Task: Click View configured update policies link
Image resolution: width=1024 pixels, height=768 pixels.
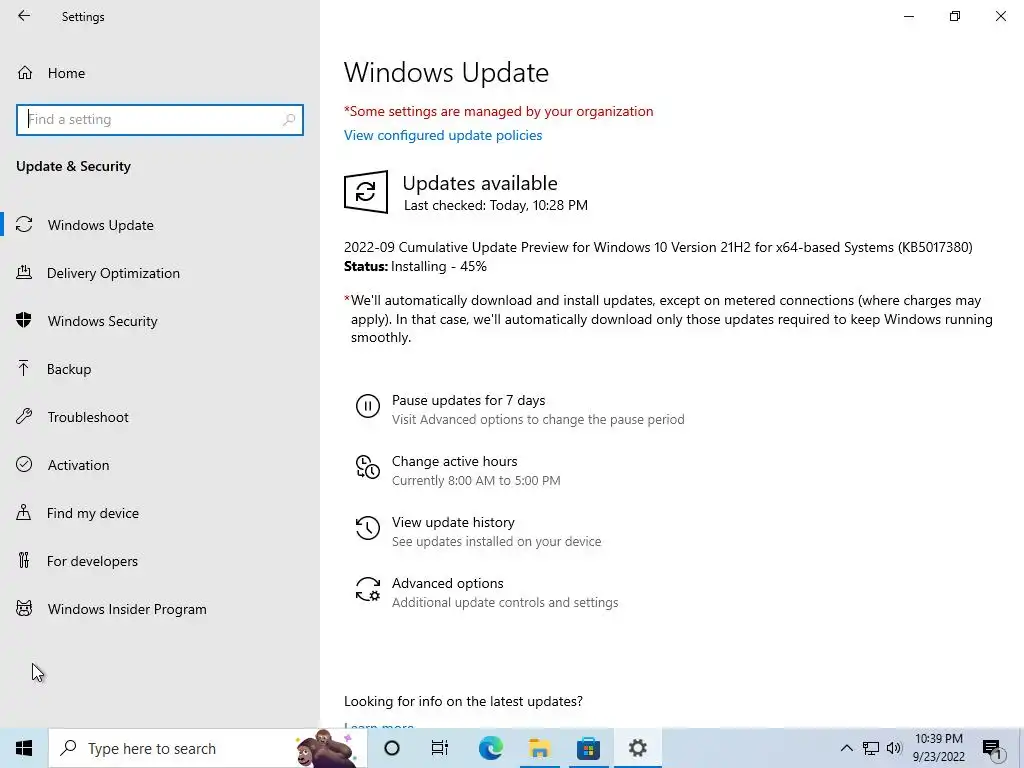Action: pos(443,135)
